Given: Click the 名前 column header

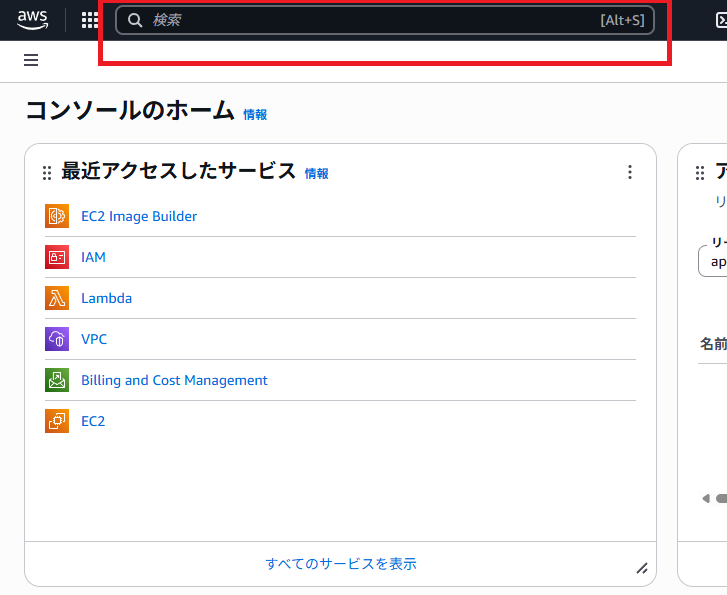Looking at the screenshot, I should pyautogui.click(x=713, y=344).
